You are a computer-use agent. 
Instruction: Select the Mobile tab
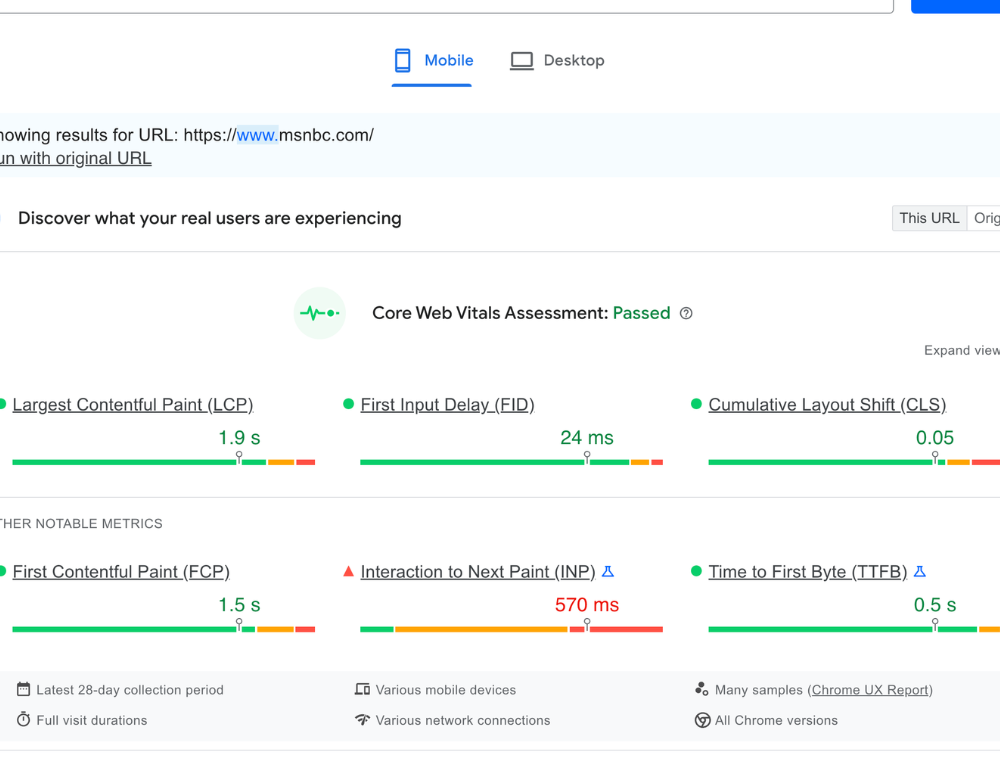pyautogui.click(x=433, y=61)
